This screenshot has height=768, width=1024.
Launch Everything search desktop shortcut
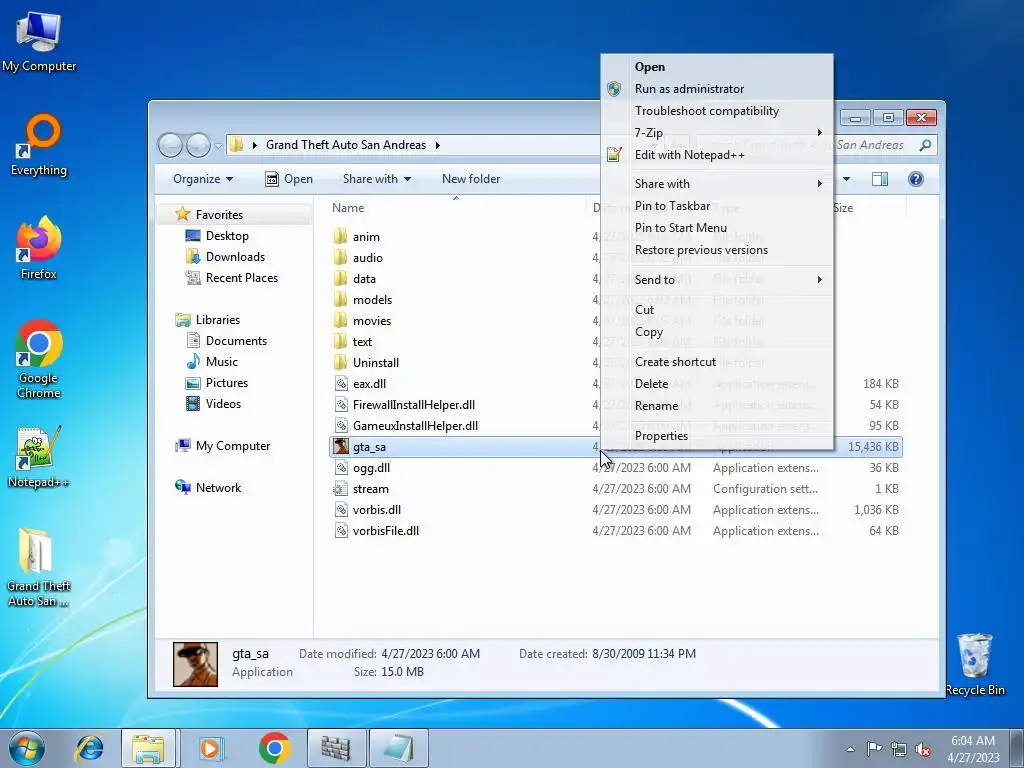tap(39, 145)
